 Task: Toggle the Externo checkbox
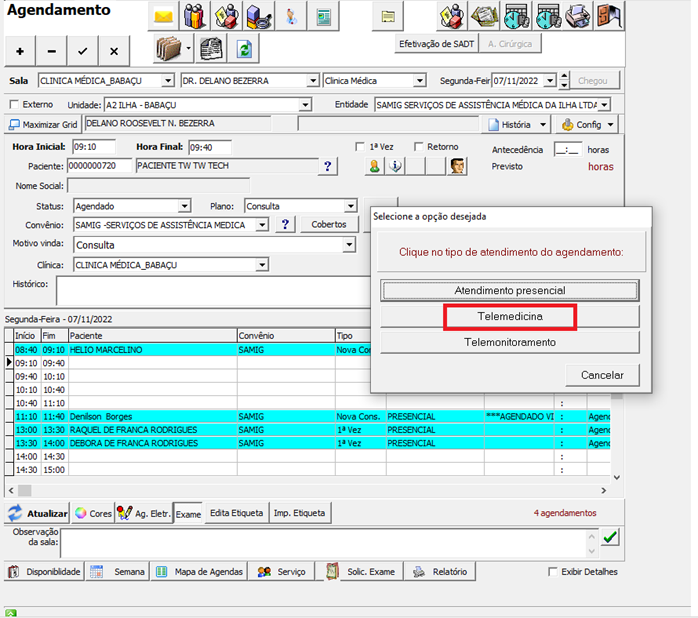14,104
